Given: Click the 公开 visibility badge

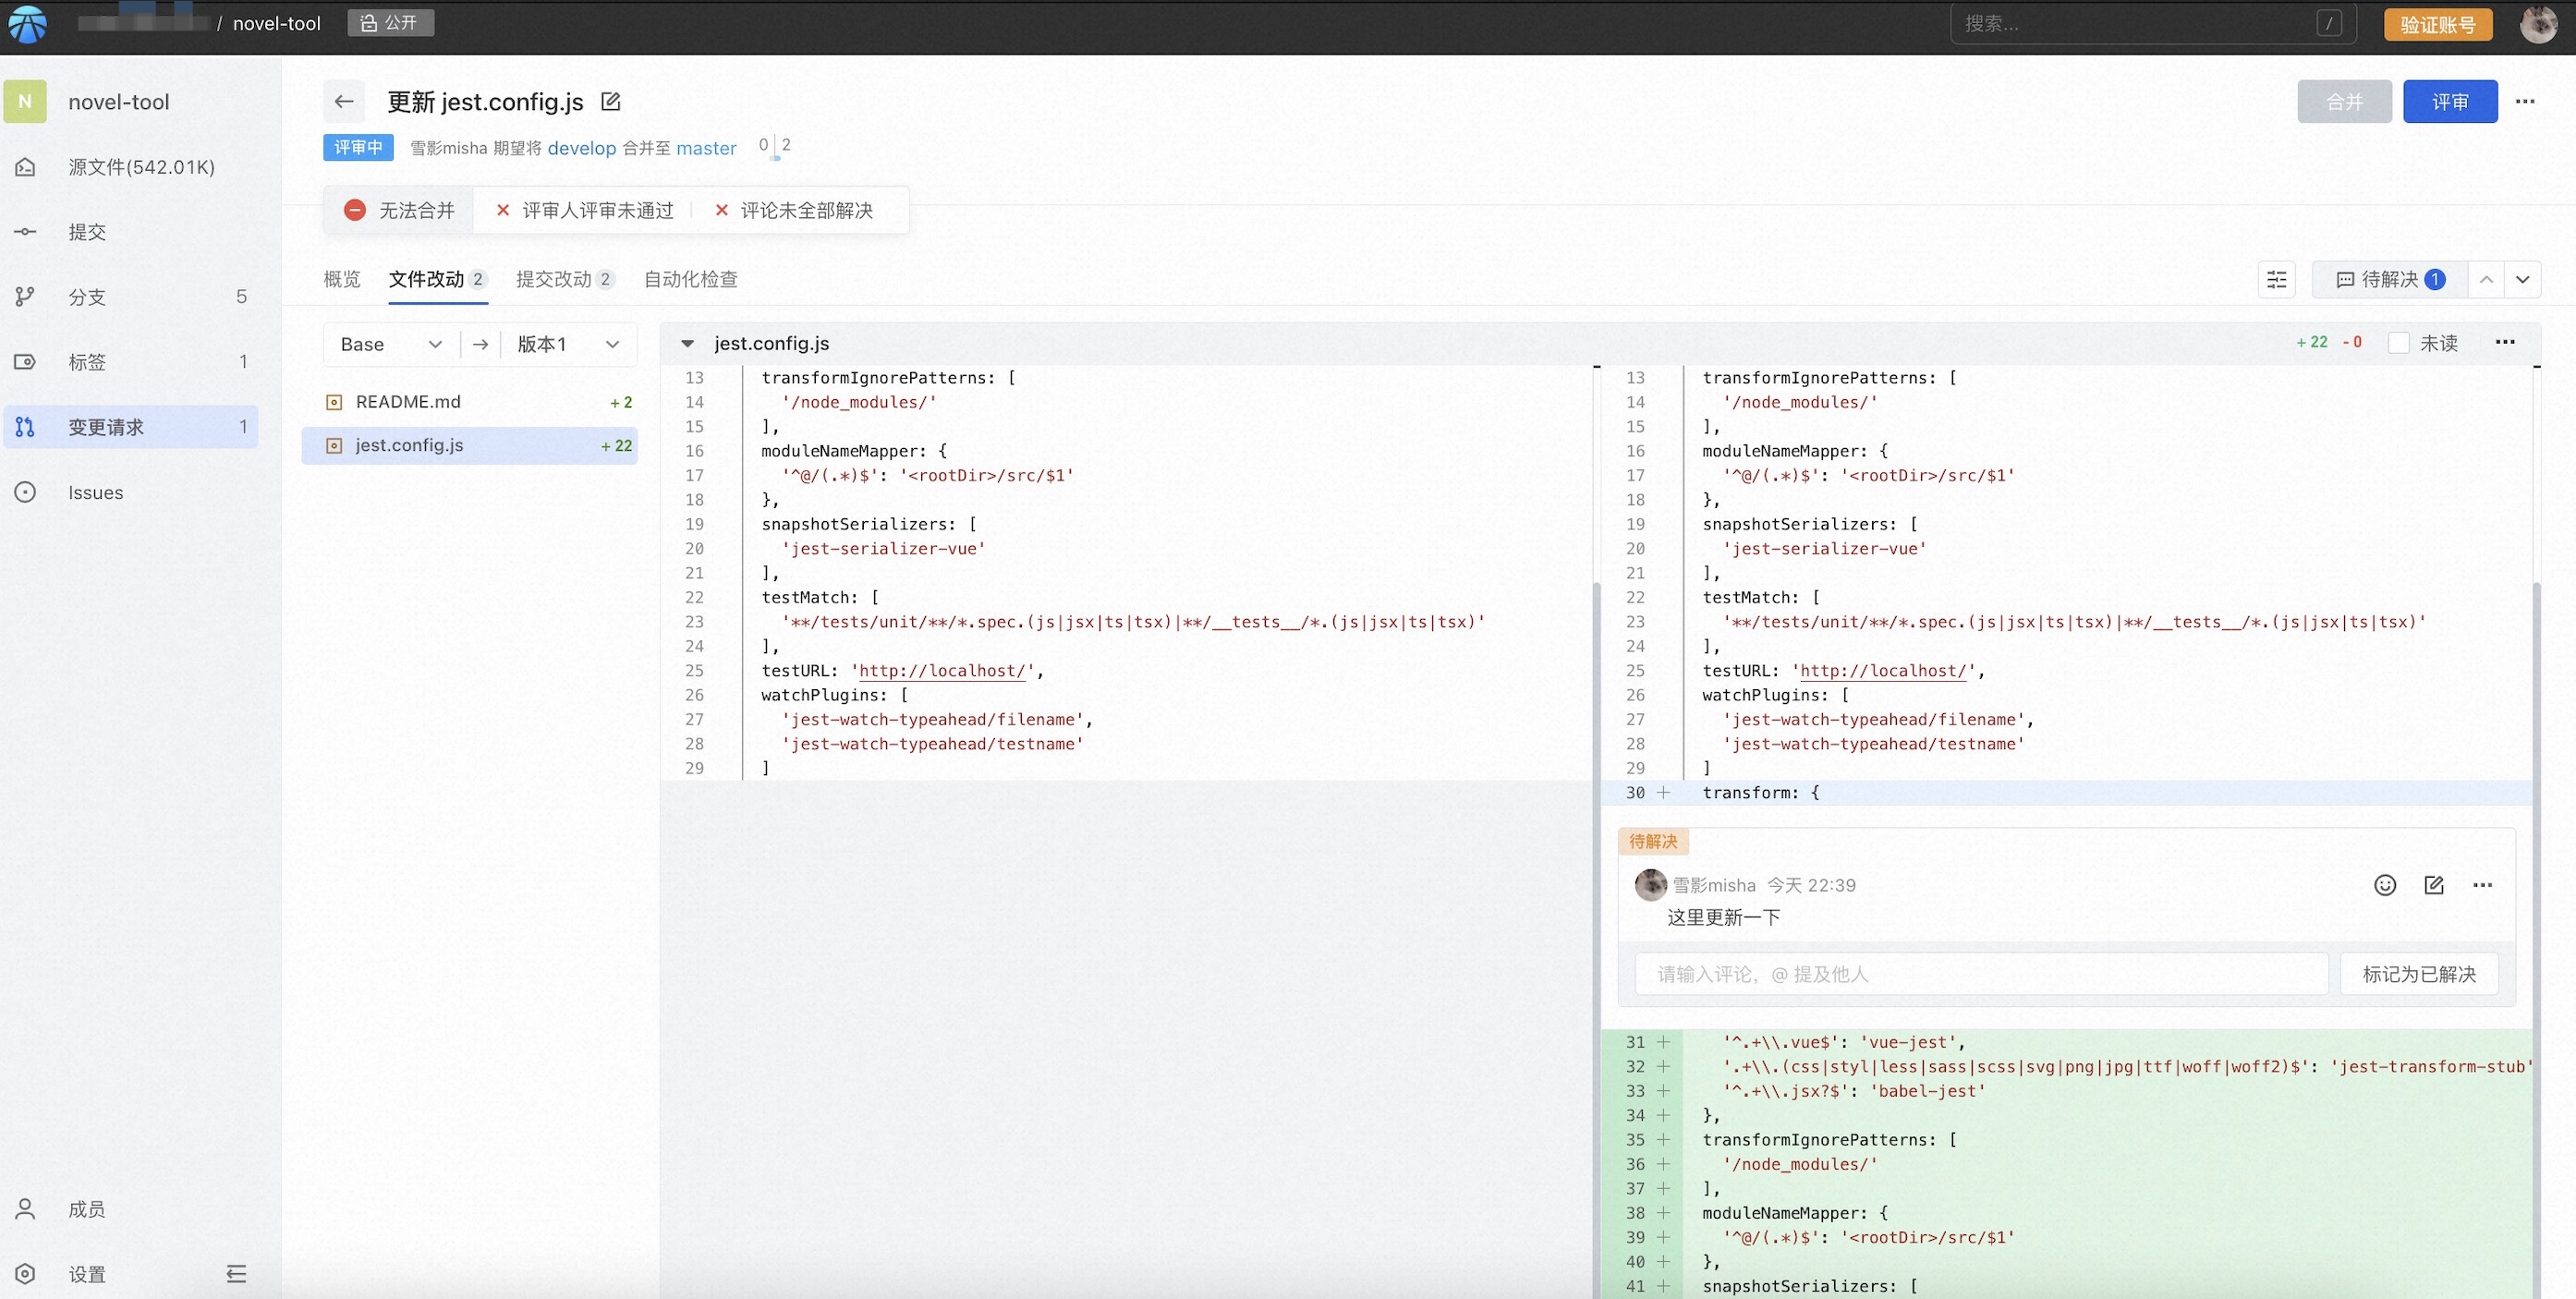Looking at the screenshot, I should pyautogui.click(x=391, y=23).
